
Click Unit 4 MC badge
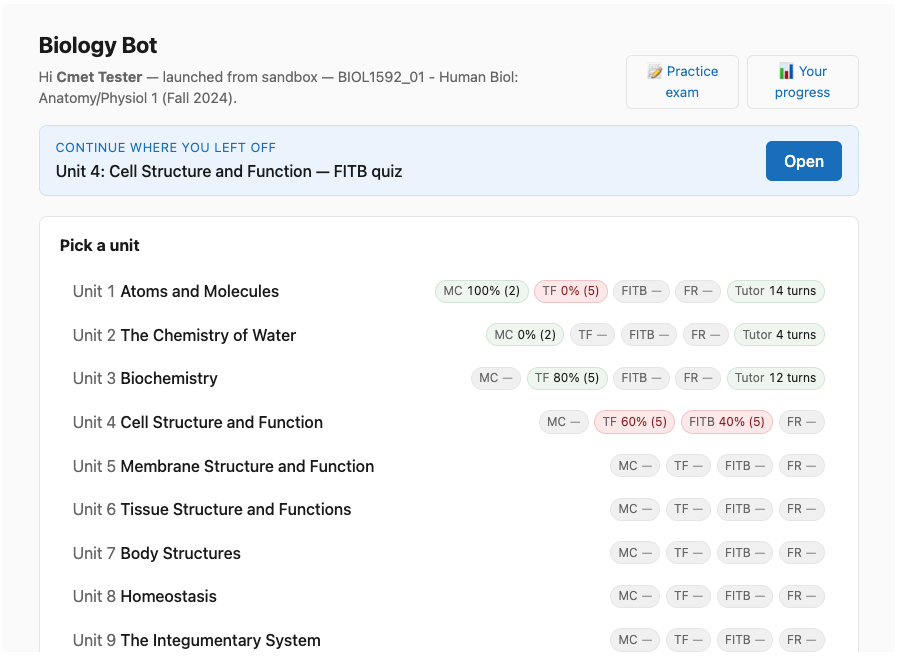564,422
